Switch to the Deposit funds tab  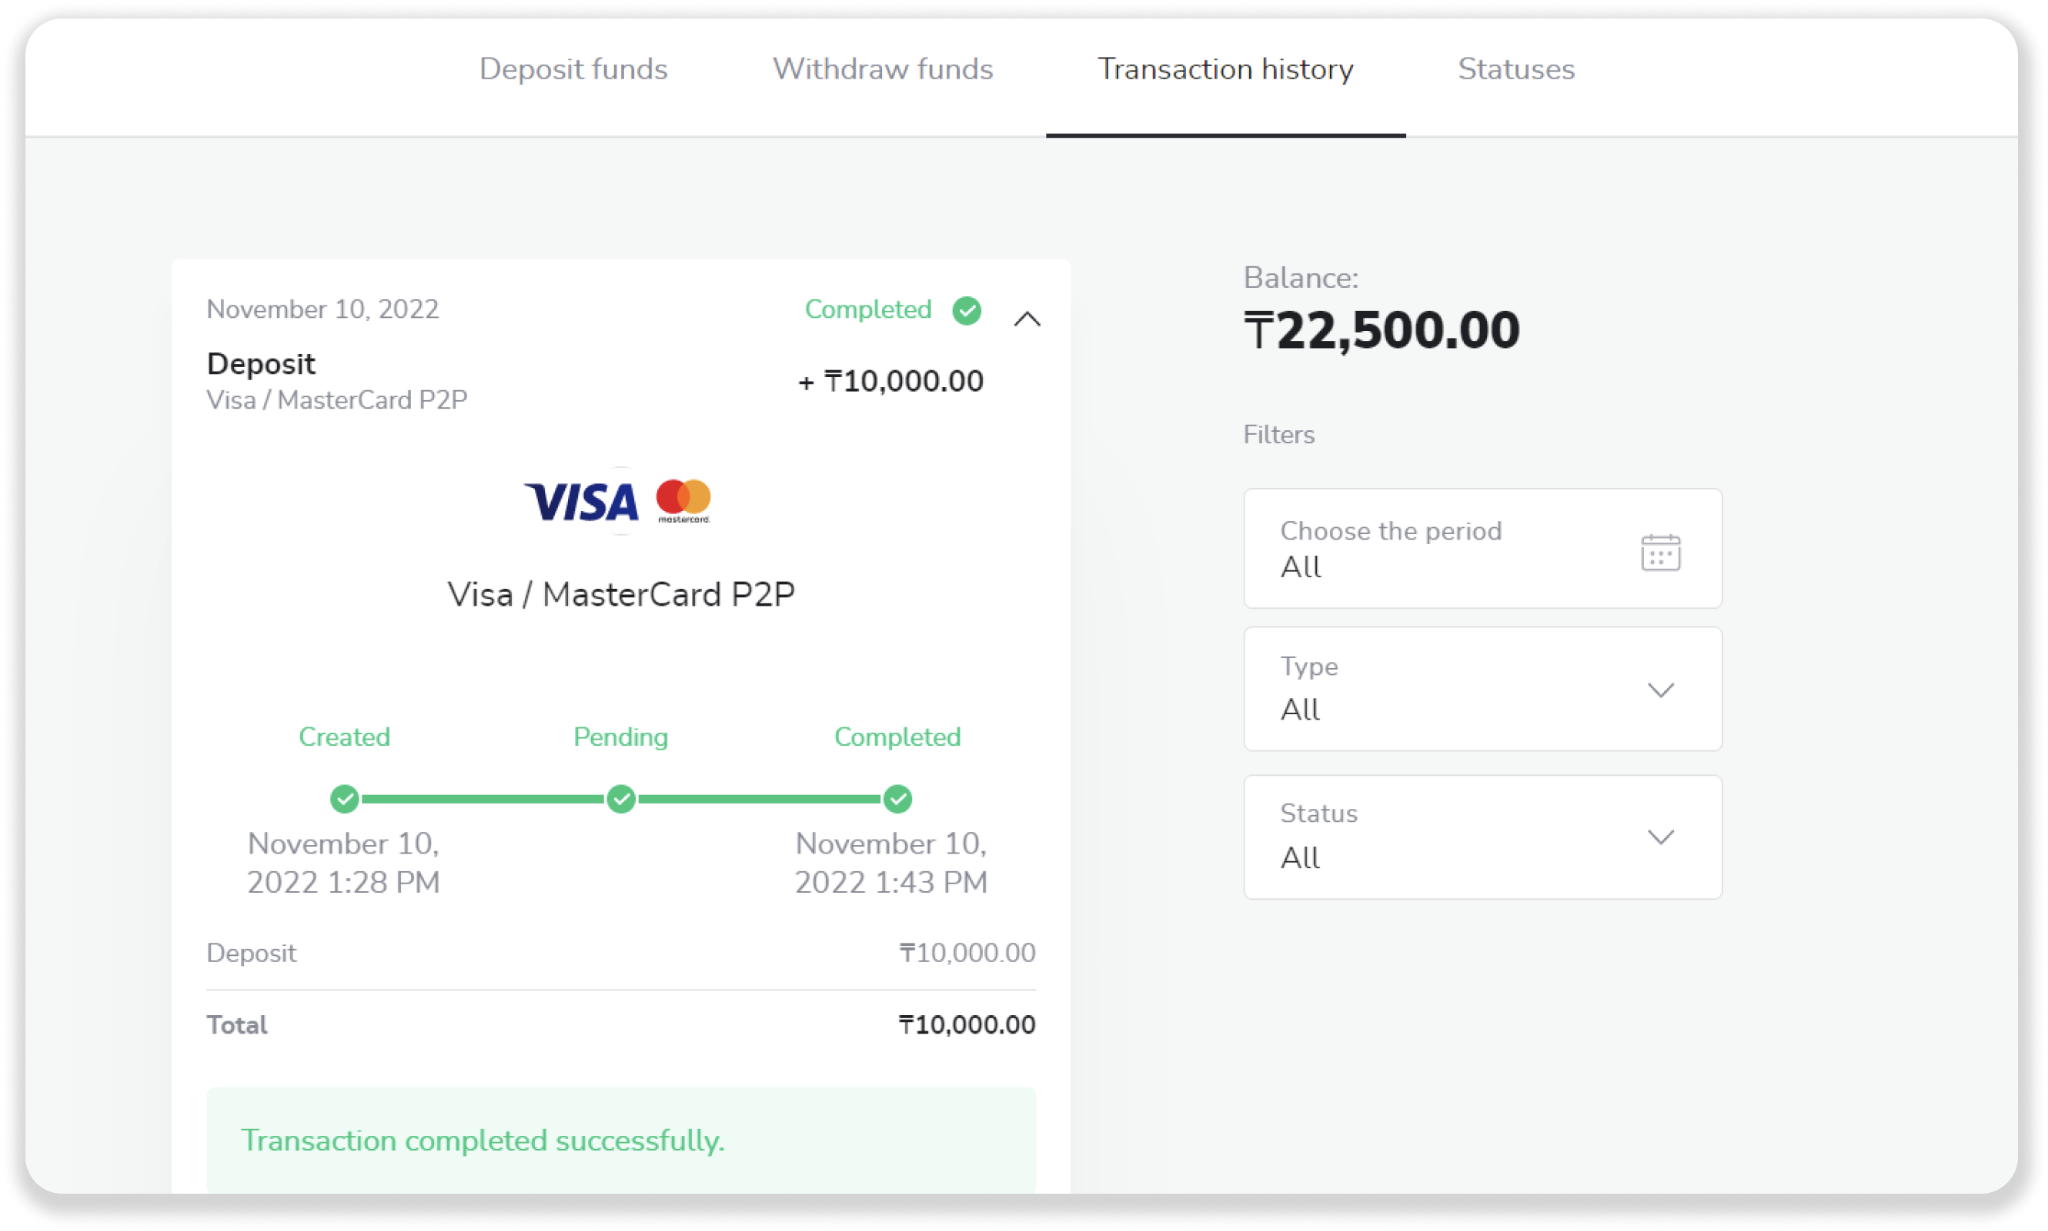click(573, 69)
